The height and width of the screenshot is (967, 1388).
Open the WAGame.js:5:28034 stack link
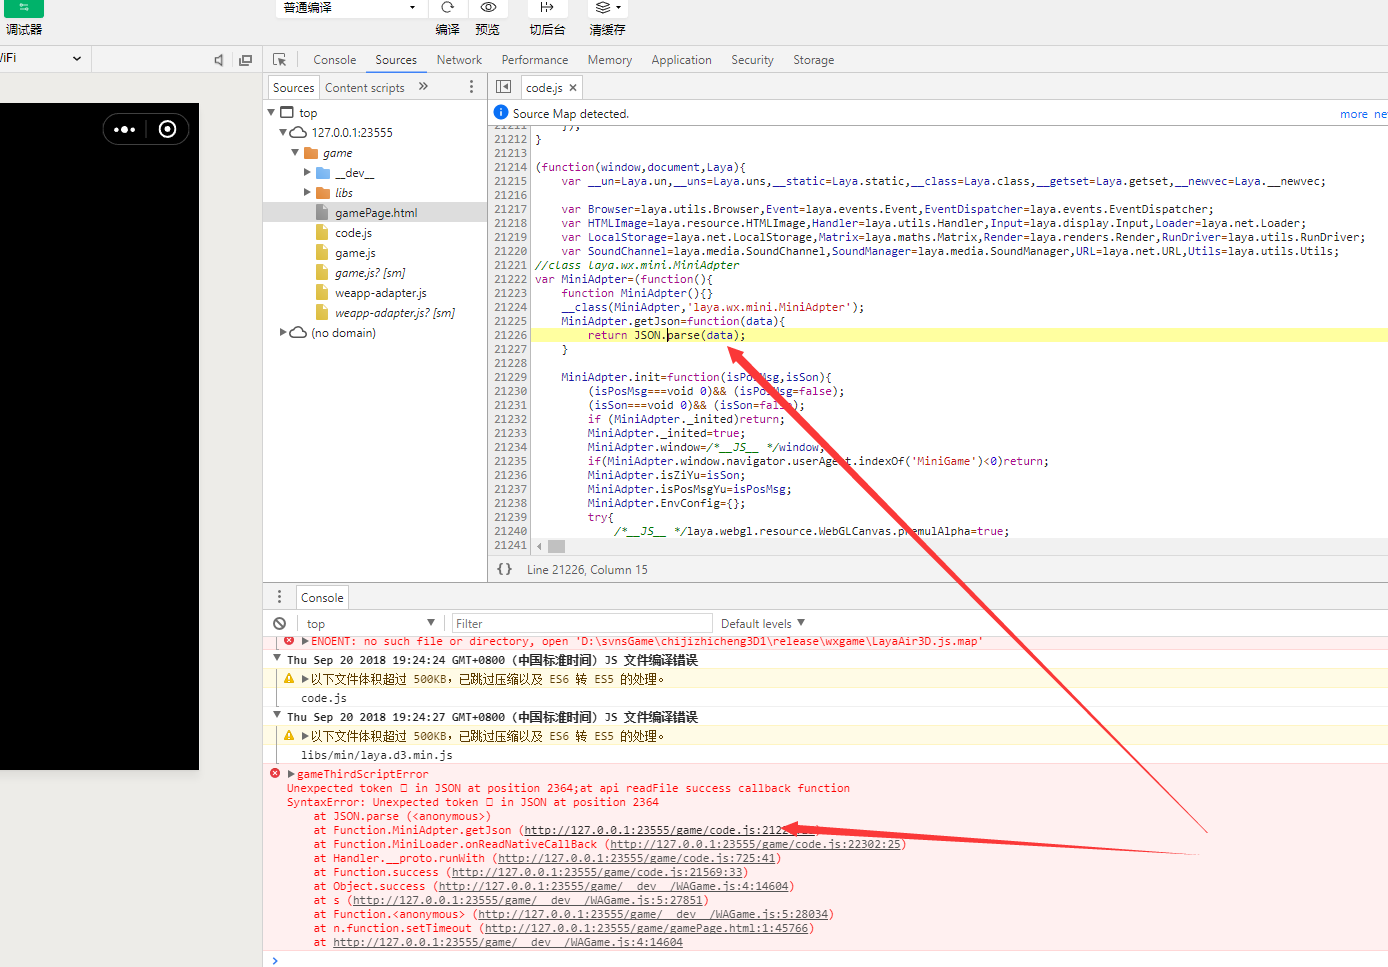click(x=653, y=914)
